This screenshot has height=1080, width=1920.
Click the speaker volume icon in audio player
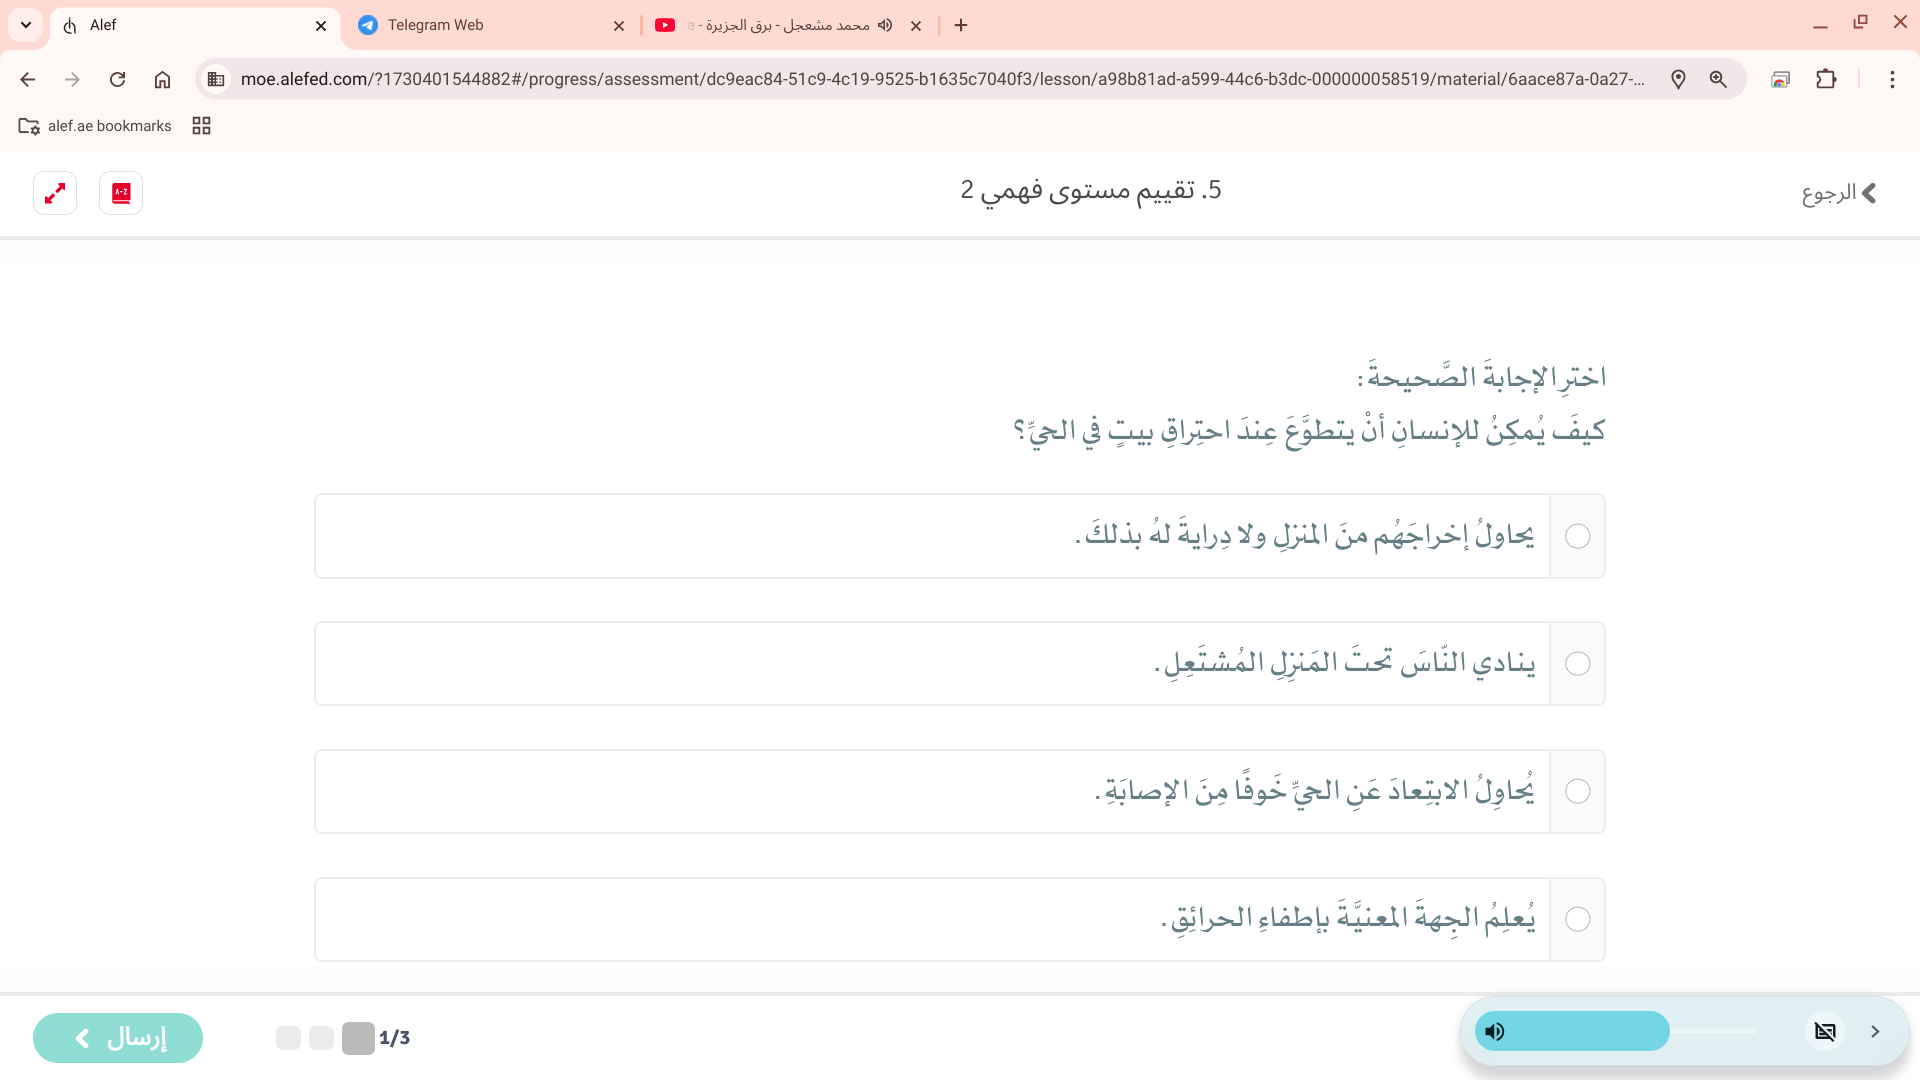pyautogui.click(x=1495, y=1032)
